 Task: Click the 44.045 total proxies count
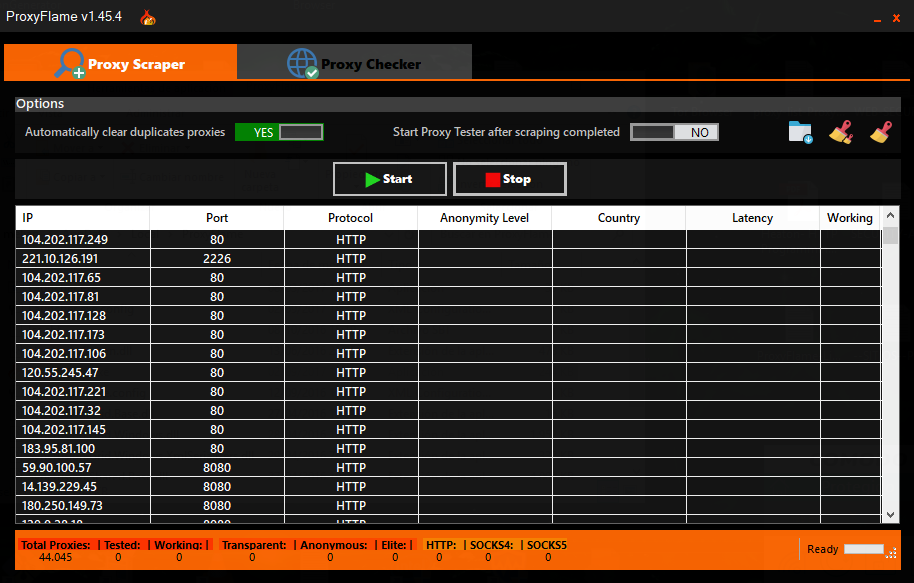[55, 557]
